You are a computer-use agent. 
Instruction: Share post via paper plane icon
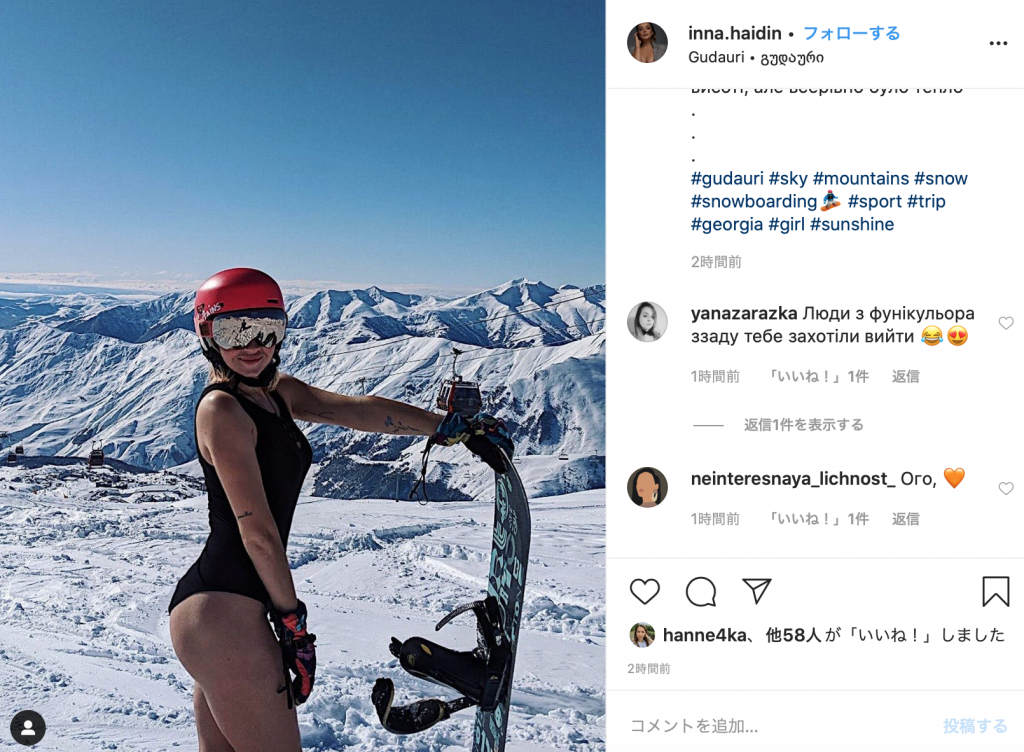click(x=757, y=591)
